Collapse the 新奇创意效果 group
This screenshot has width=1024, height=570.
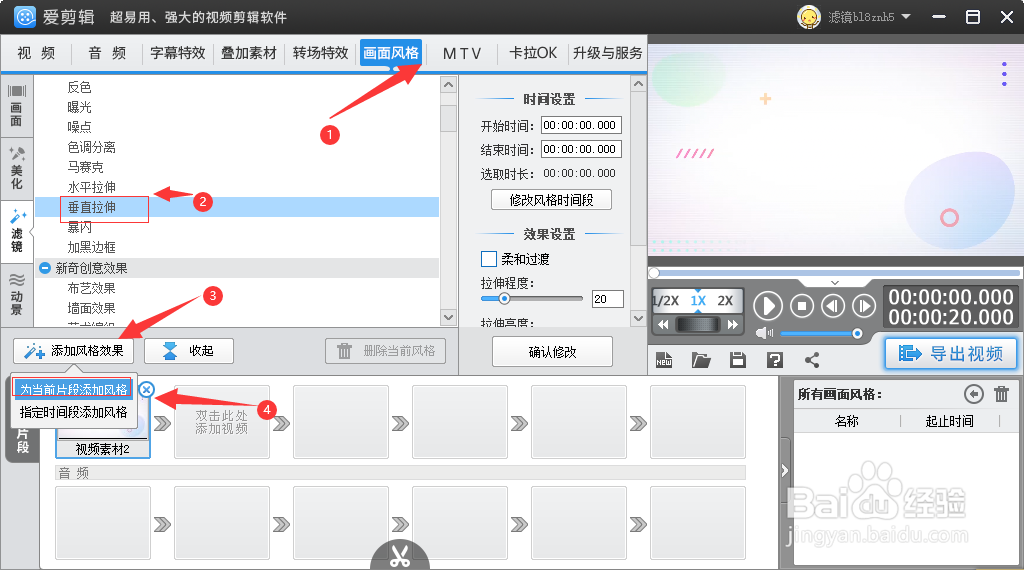pyautogui.click(x=45, y=268)
